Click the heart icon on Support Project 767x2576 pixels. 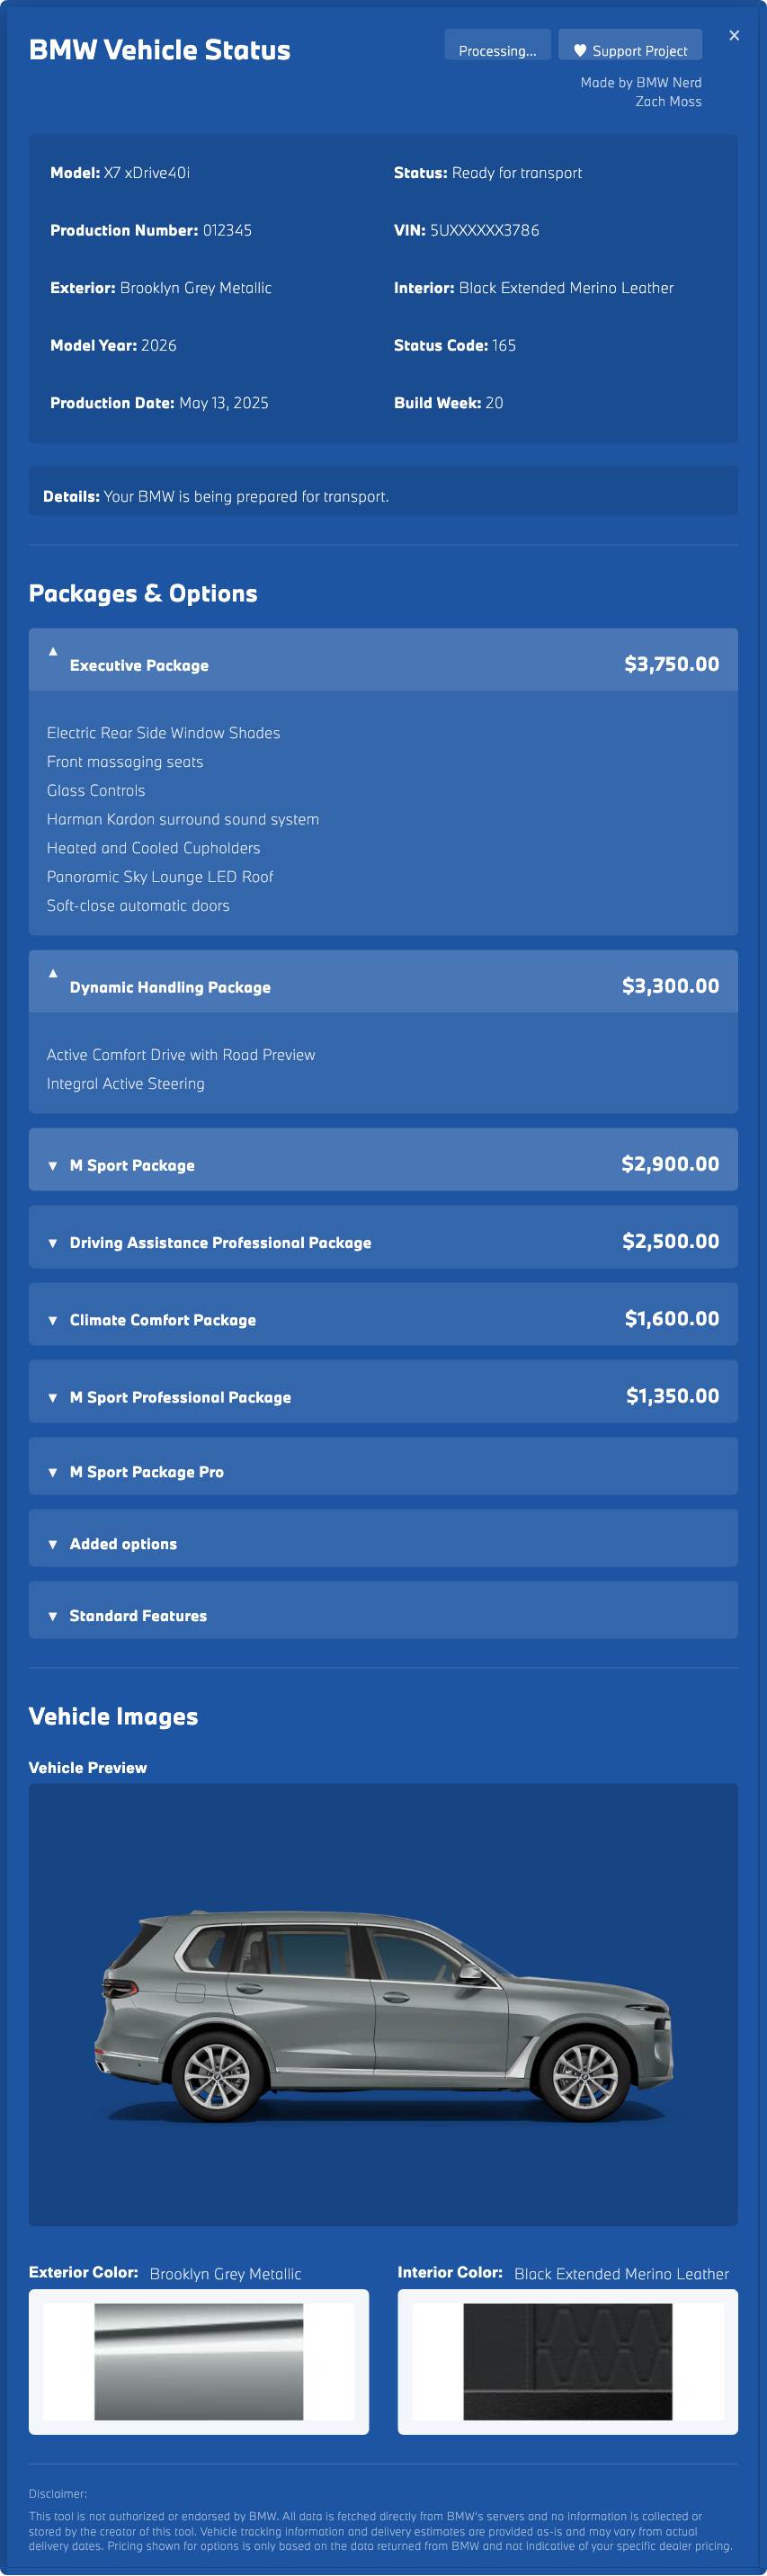(580, 50)
